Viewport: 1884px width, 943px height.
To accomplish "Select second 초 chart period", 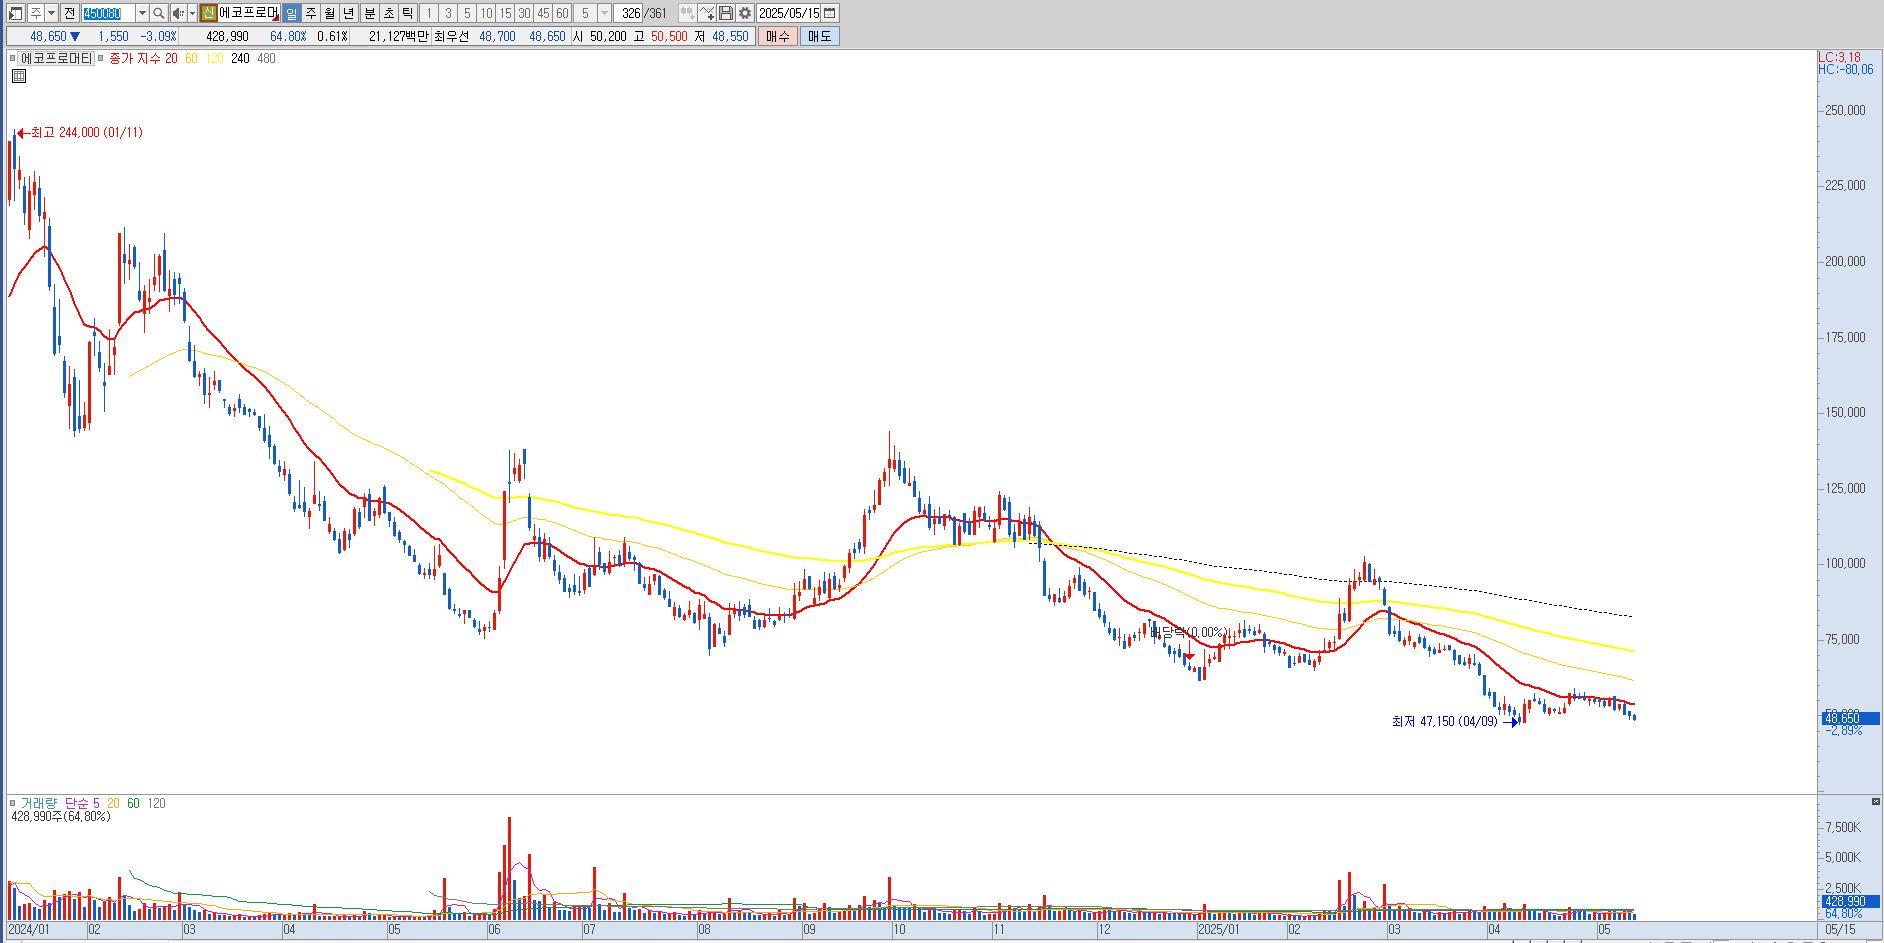I will point(389,13).
